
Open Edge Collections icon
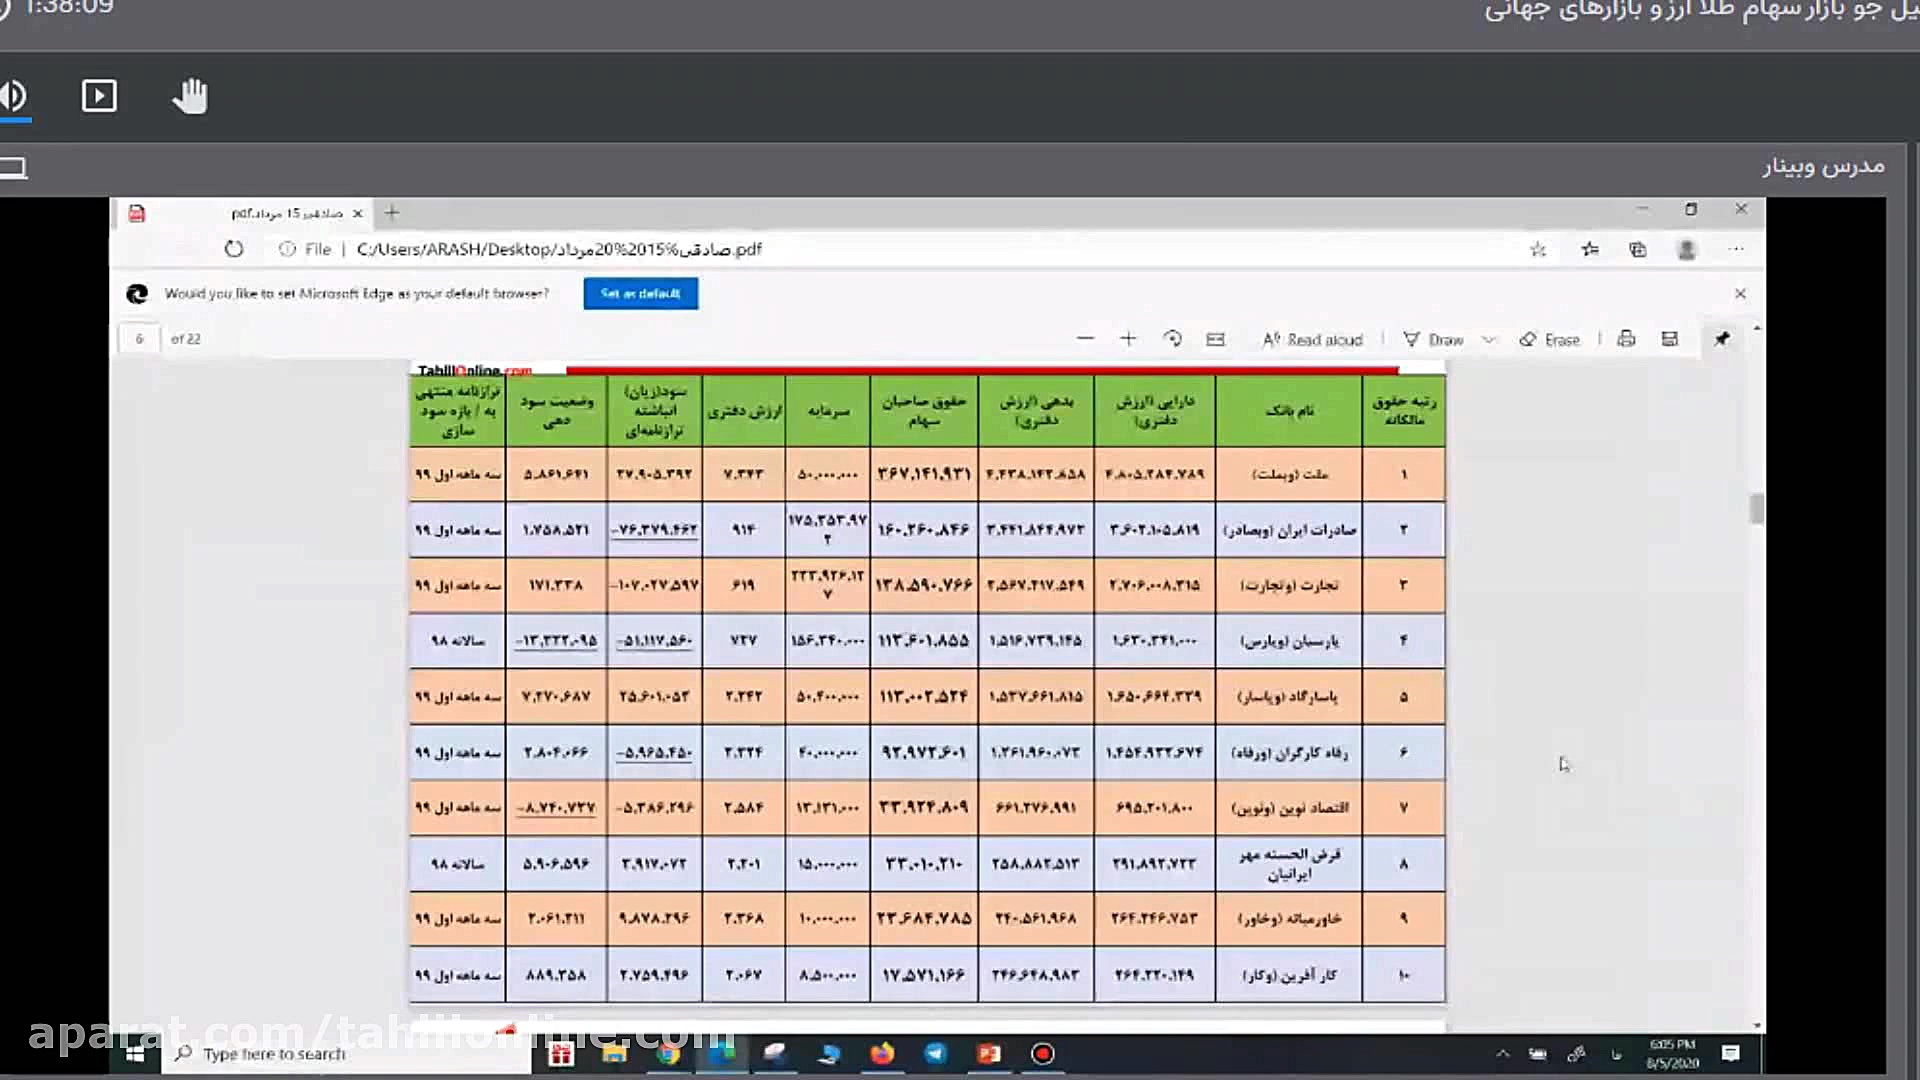click(1637, 249)
